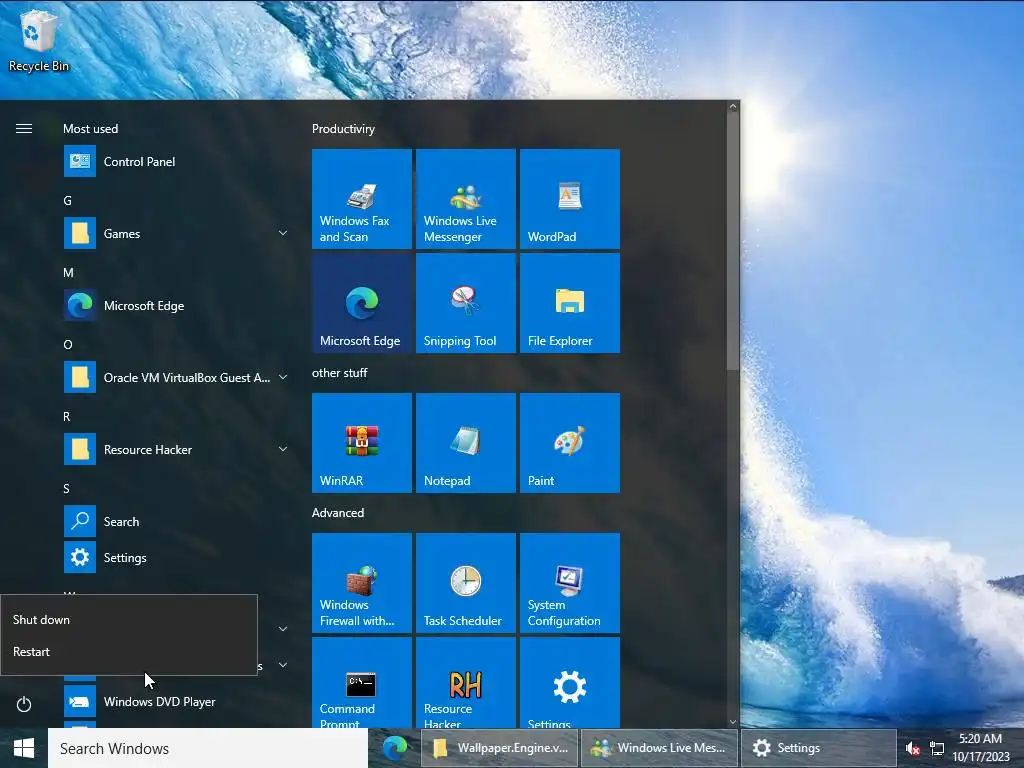
Task: Click the Power button icon
Action: [24, 704]
